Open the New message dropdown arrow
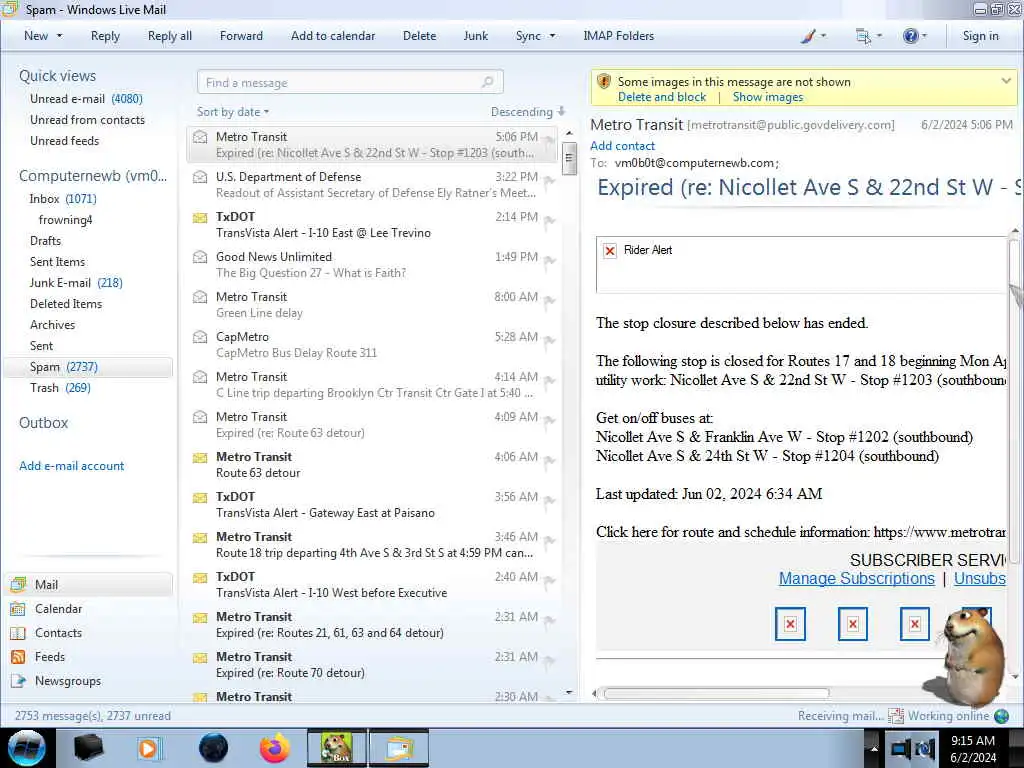 (59, 36)
